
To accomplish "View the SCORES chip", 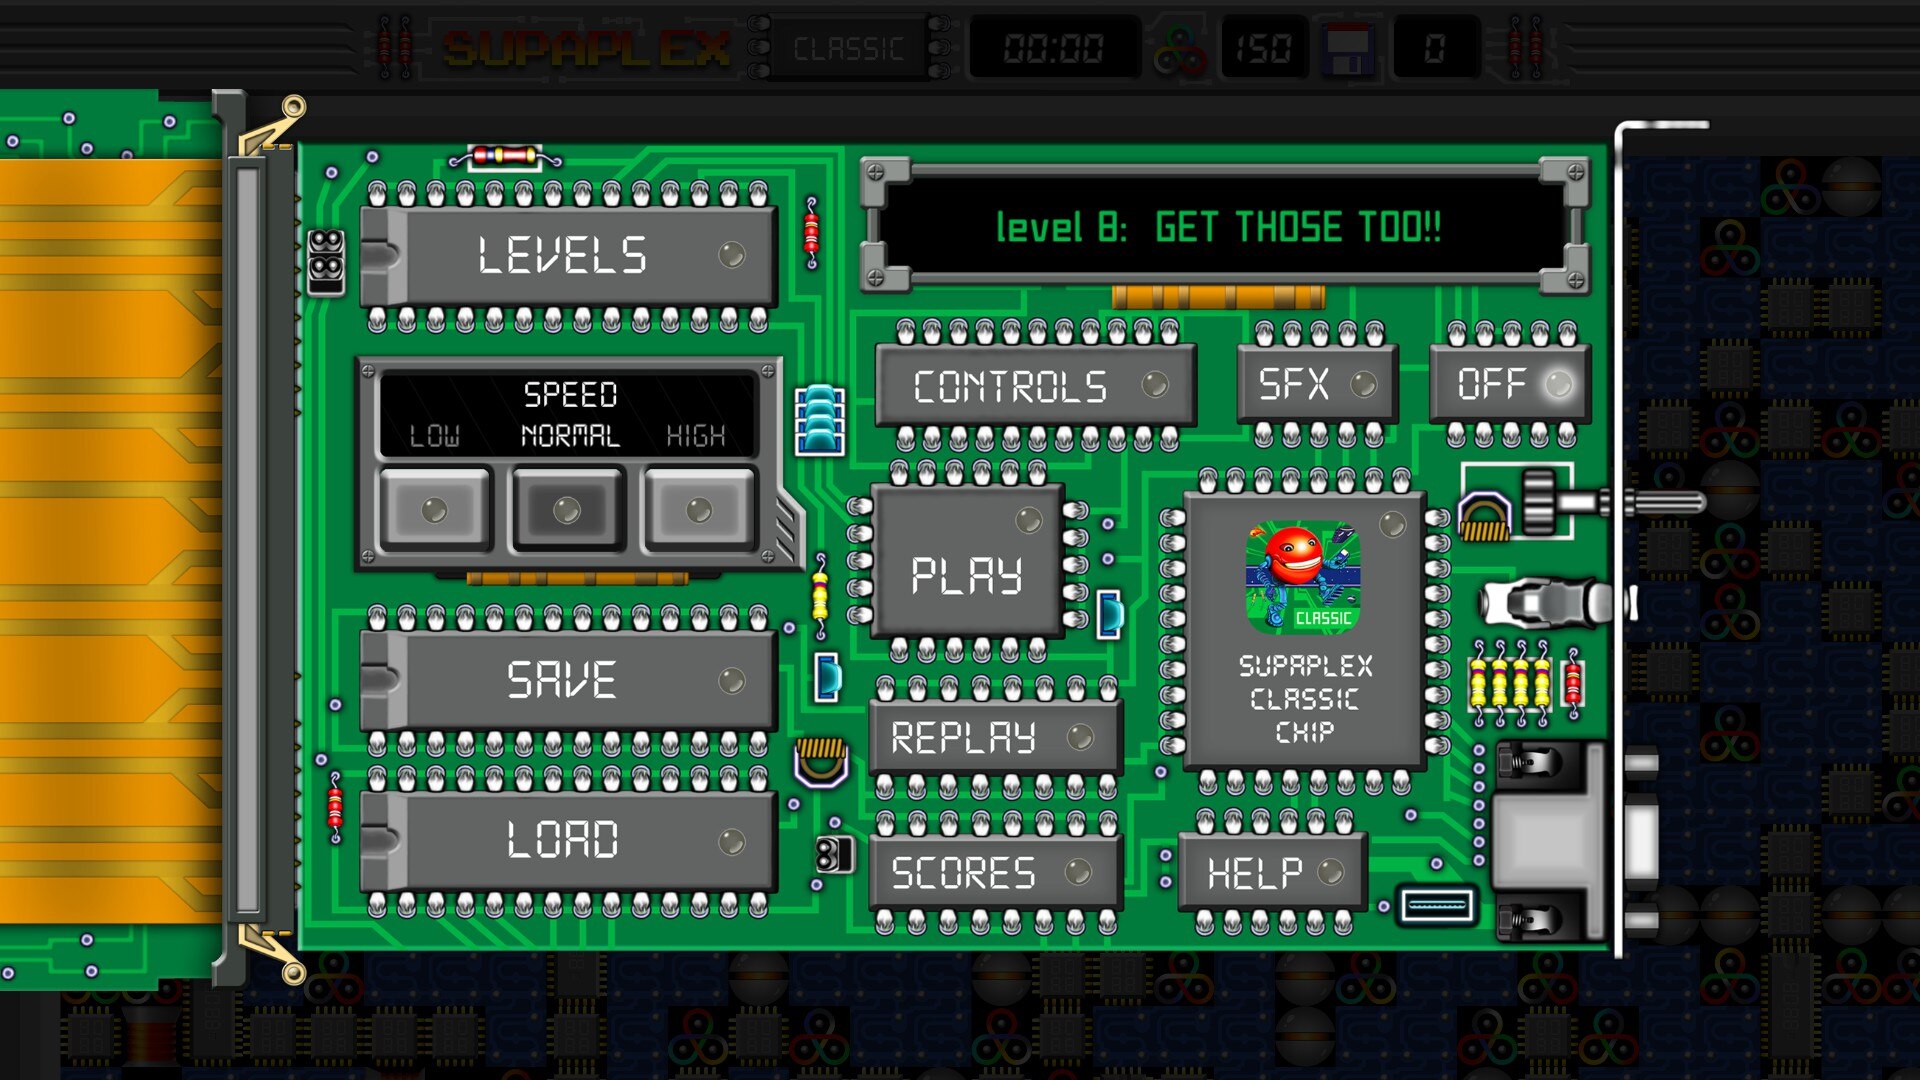I will (994, 873).
